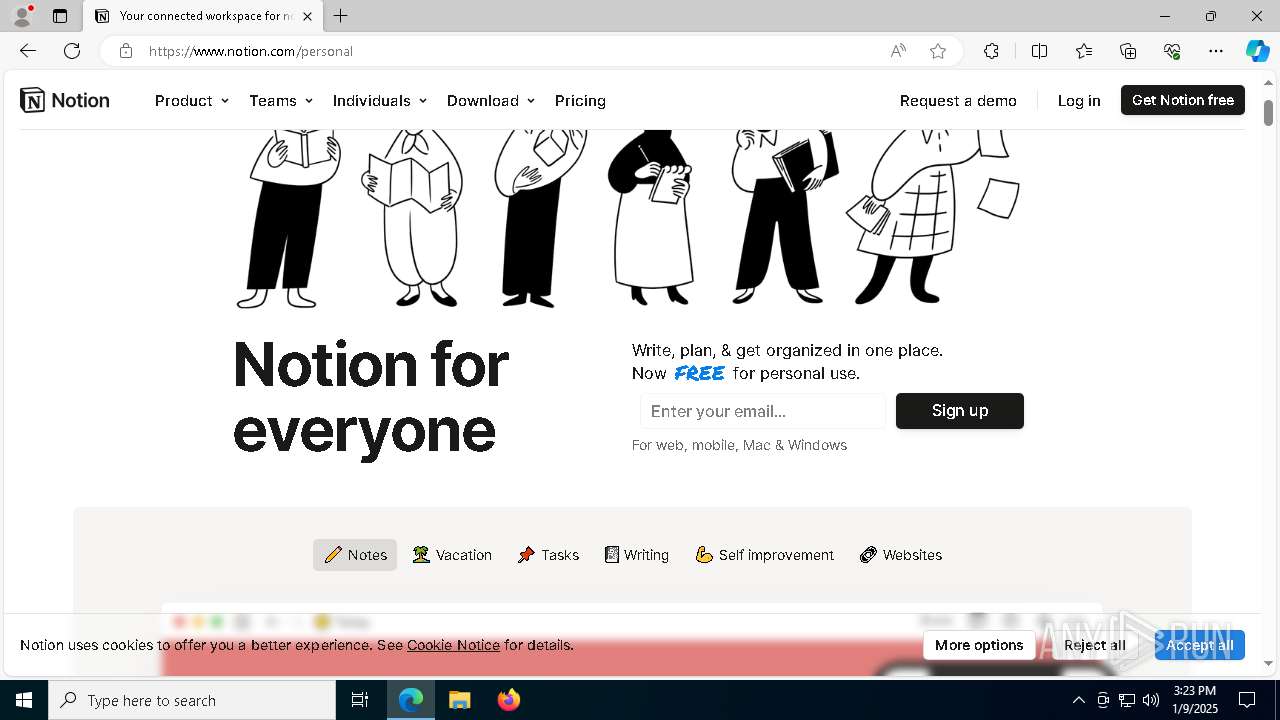The height and width of the screenshot is (720, 1280).
Task: Toggle split screen view
Action: (1039, 51)
